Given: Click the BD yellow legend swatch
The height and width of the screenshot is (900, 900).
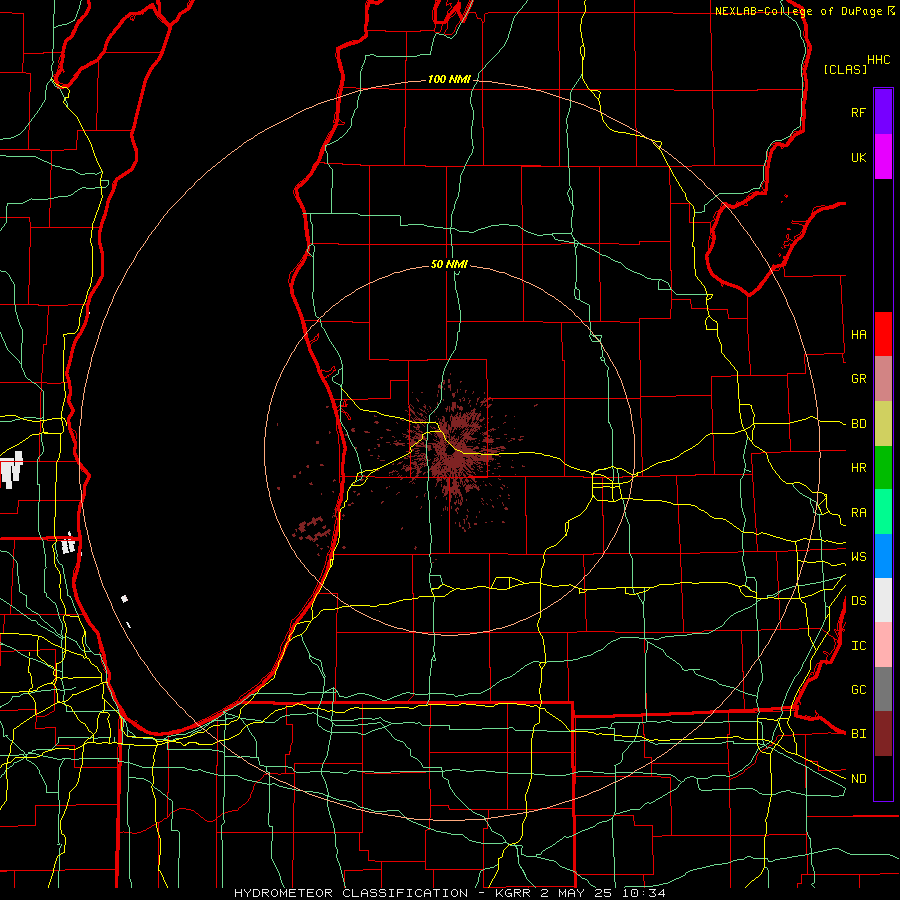Looking at the screenshot, I should click(883, 424).
